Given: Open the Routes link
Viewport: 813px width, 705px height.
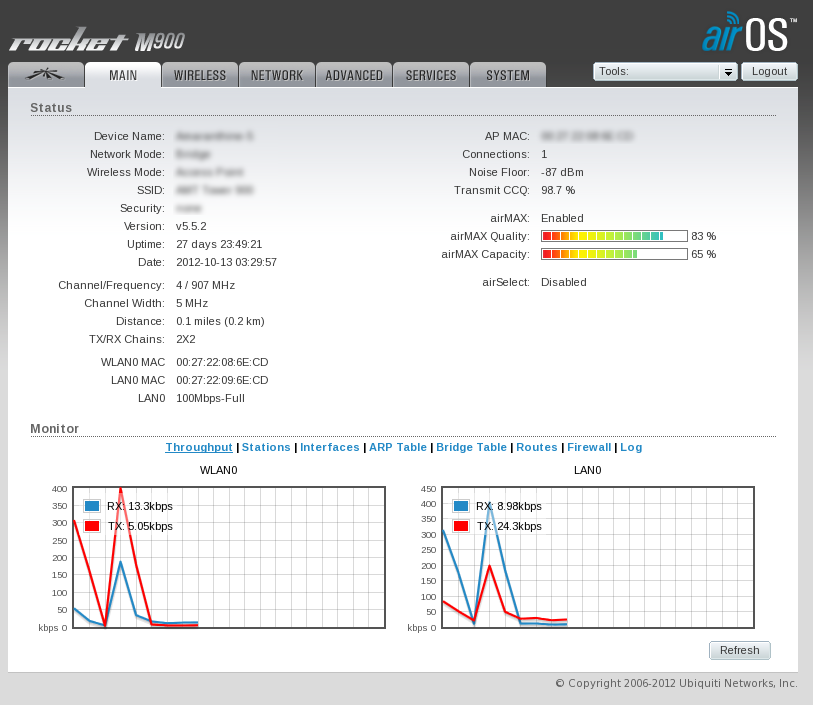Looking at the screenshot, I should click(x=537, y=447).
